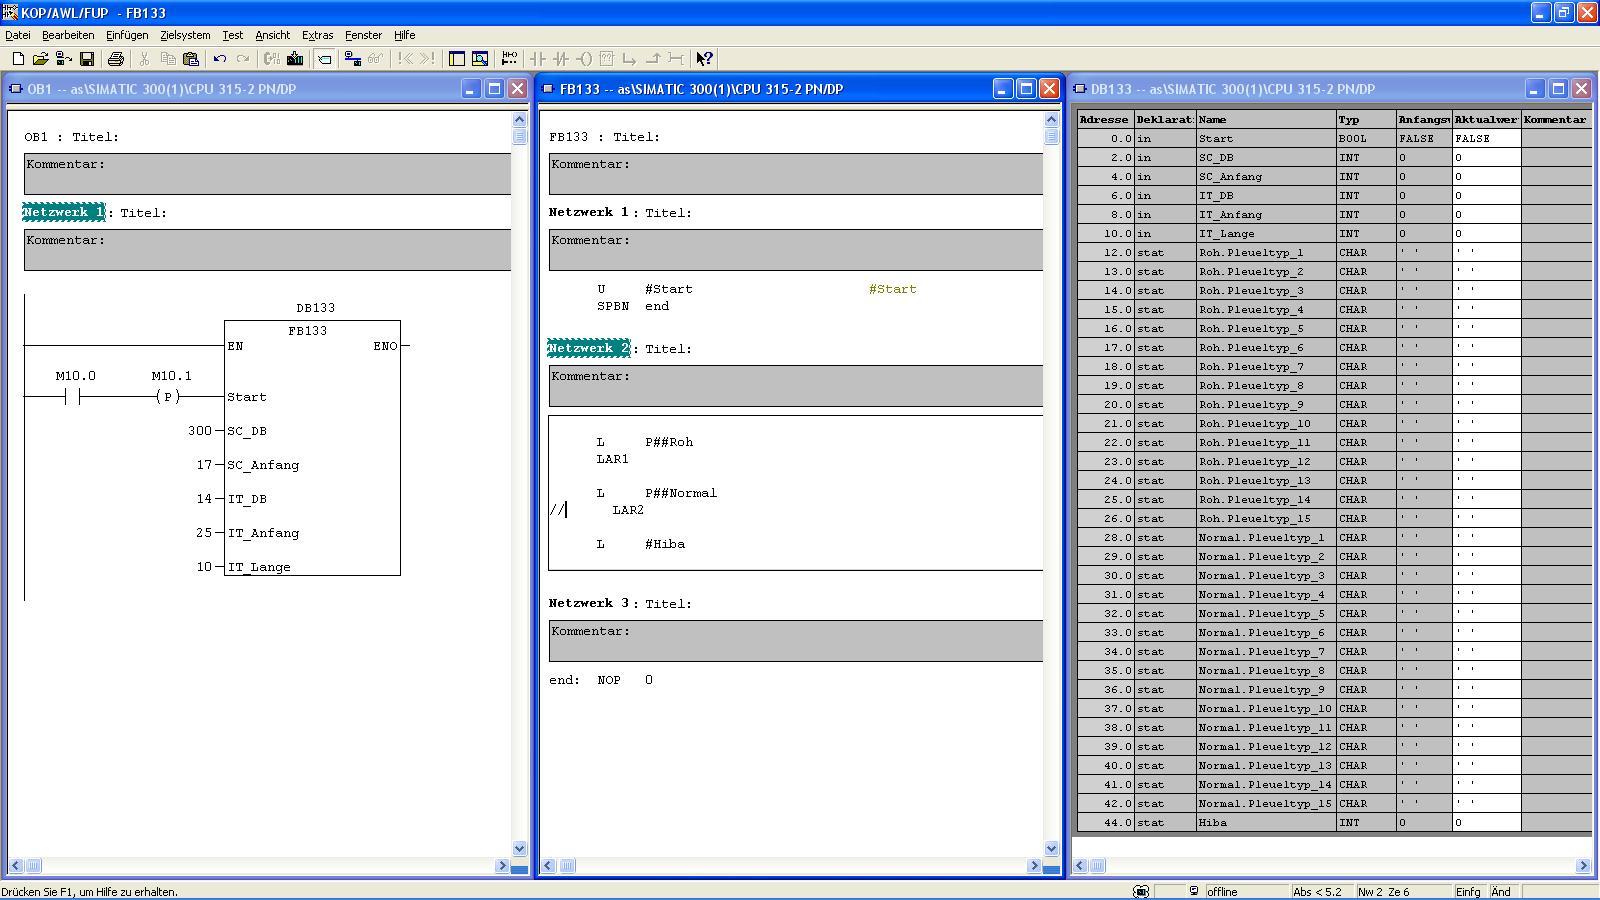
Task: Click the Open online block icon
Action: coord(64,59)
